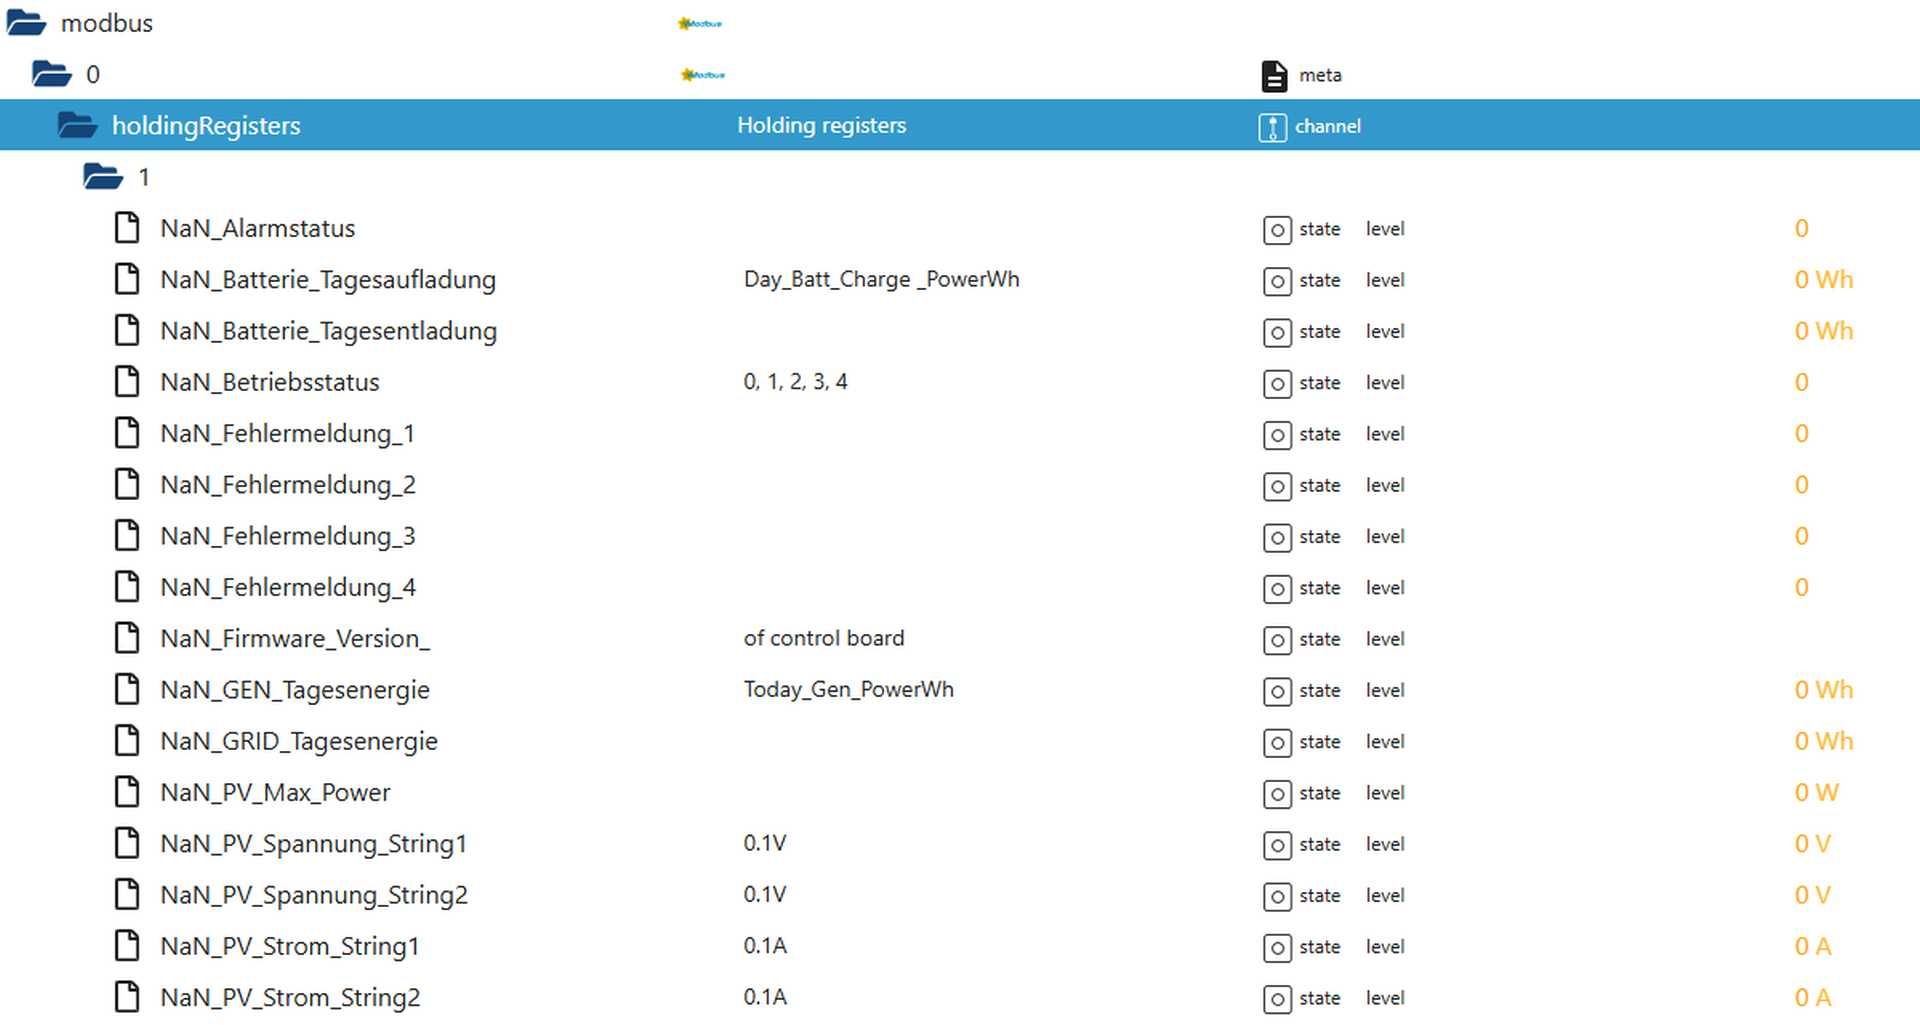This screenshot has width=1920, height=1025.
Task: Click file icon of NaN_PV_Spannung_String1
Action: pyautogui.click(x=127, y=844)
